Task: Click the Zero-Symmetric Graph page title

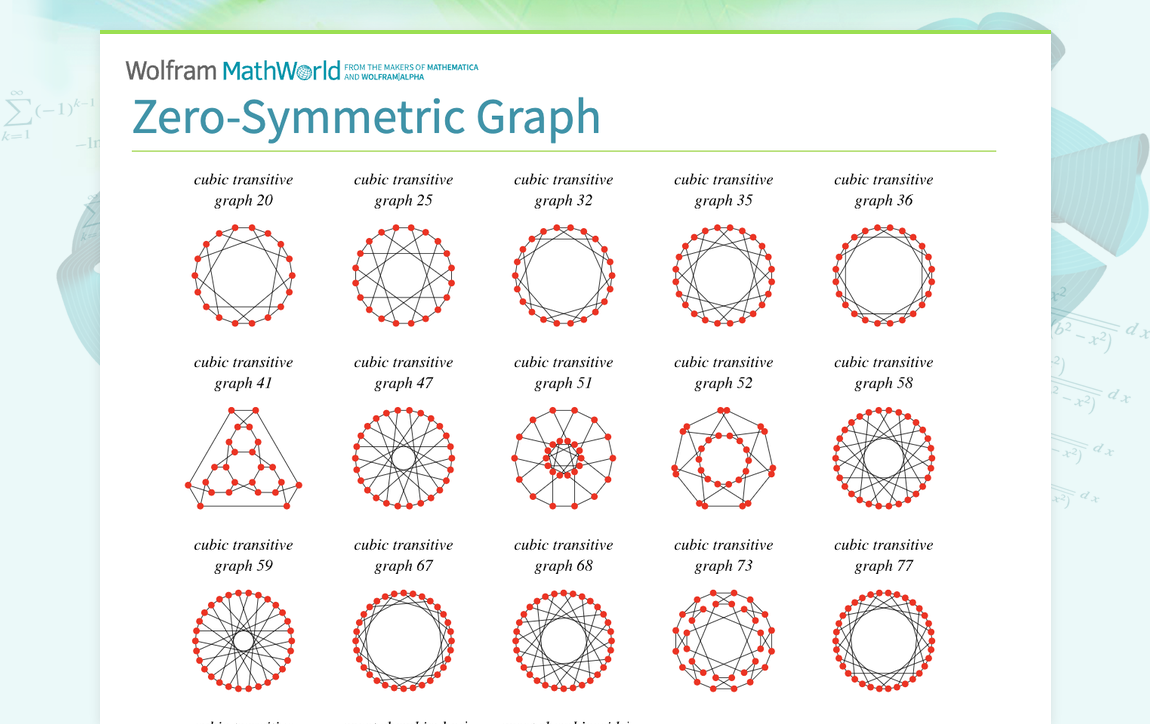Action: (367, 117)
